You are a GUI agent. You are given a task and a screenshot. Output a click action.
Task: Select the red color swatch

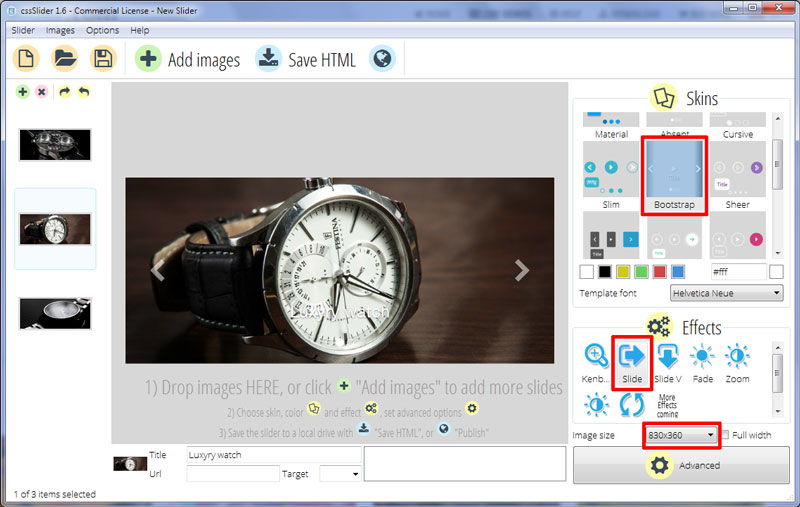click(x=660, y=272)
